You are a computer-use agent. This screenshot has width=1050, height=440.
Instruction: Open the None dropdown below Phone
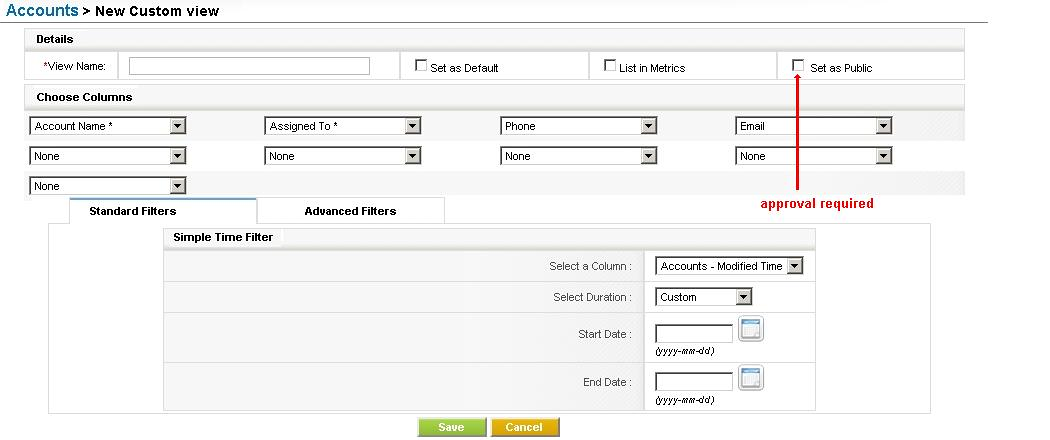pyautogui.click(x=579, y=156)
